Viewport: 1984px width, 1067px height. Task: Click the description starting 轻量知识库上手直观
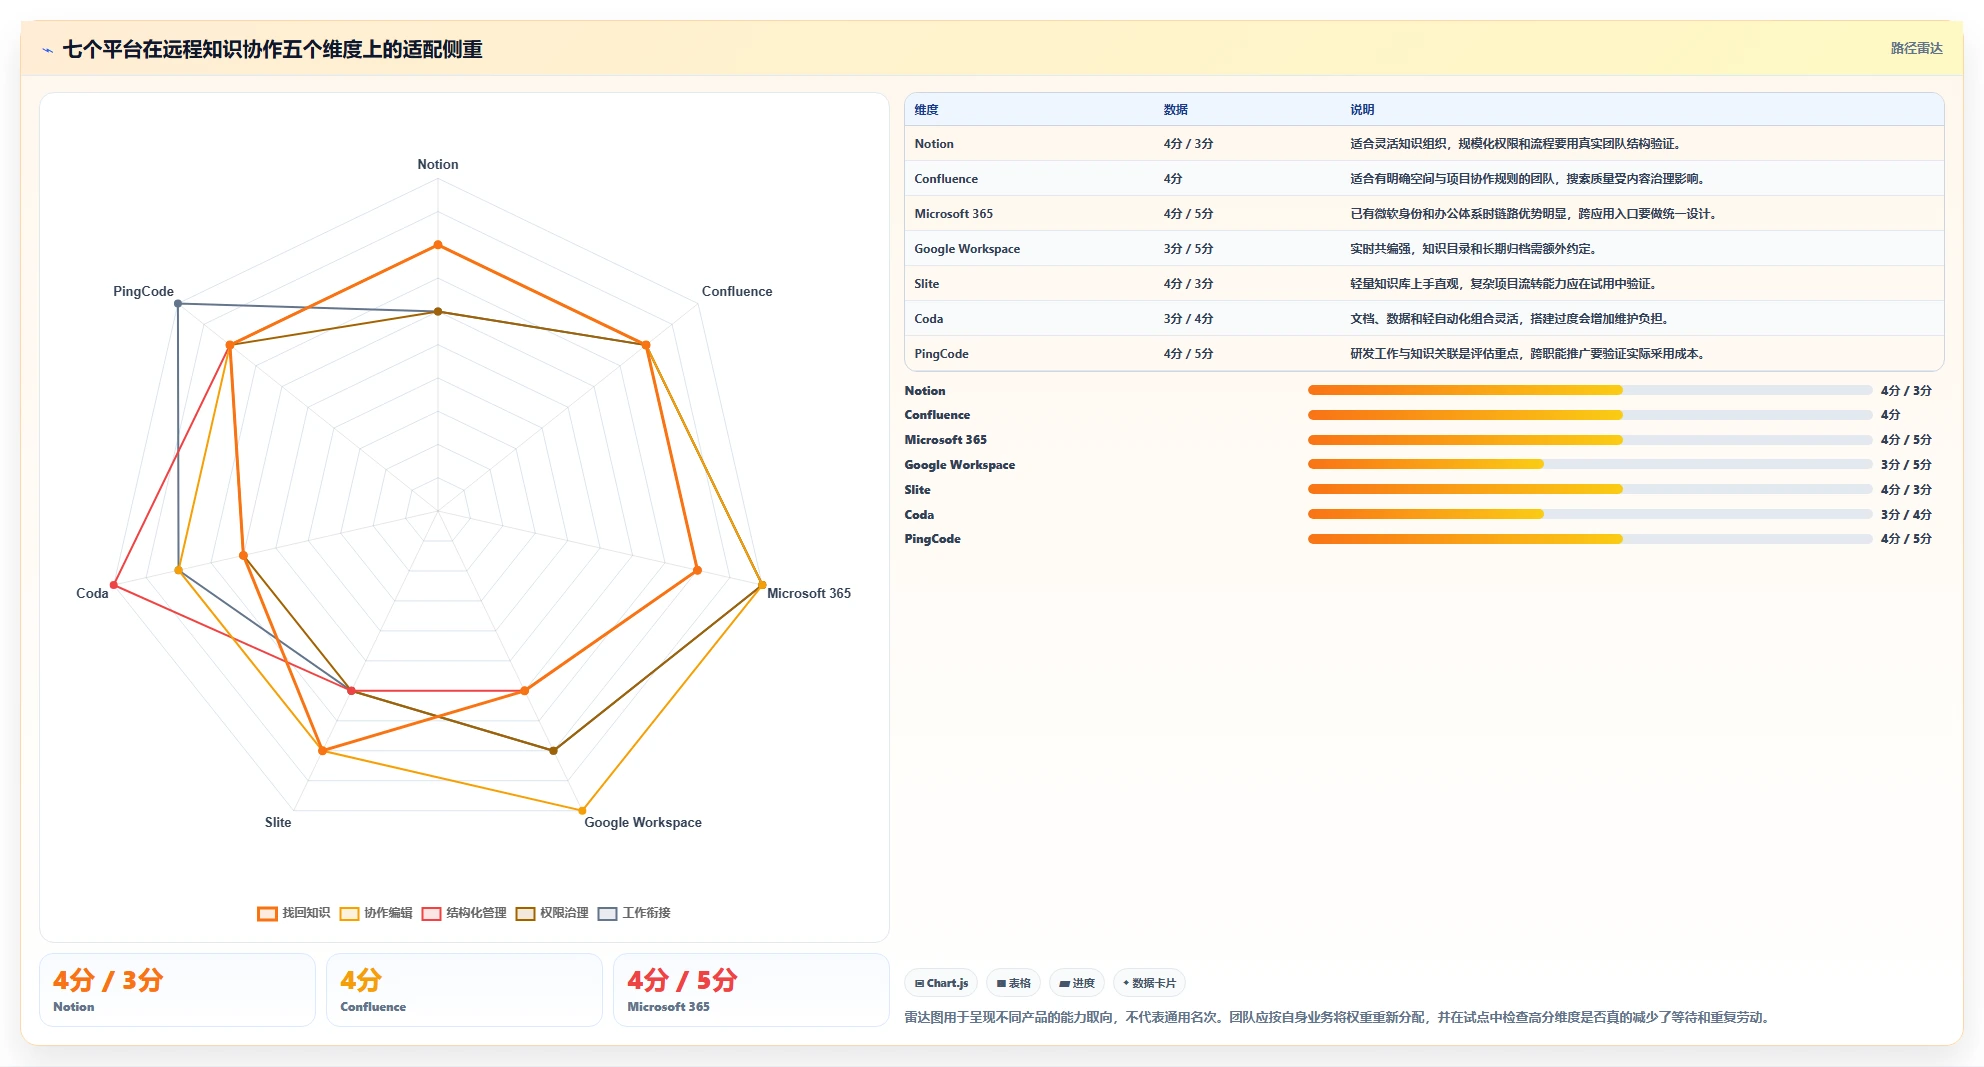tap(1505, 284)
